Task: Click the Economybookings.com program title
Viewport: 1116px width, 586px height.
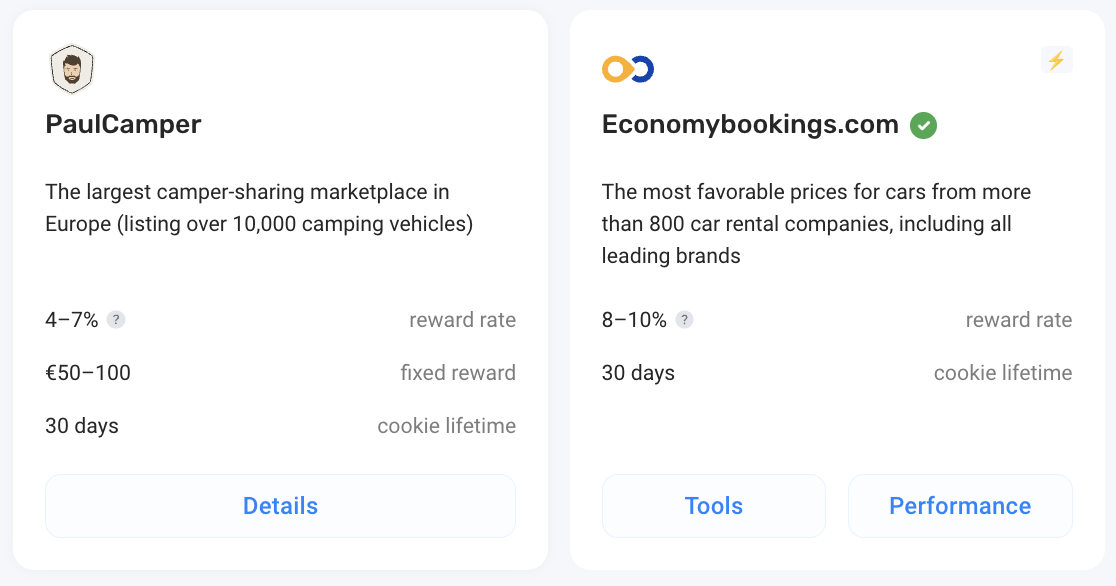Action: [x=750, y=124]
